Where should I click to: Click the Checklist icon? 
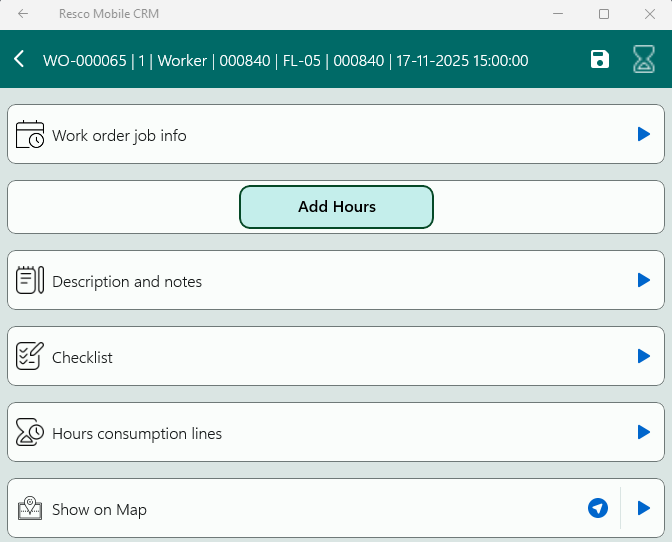30,357
